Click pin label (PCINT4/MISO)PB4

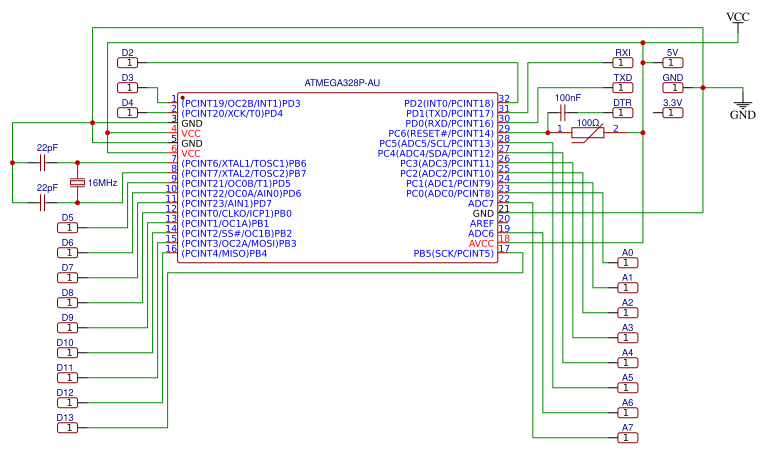[224, 254]
